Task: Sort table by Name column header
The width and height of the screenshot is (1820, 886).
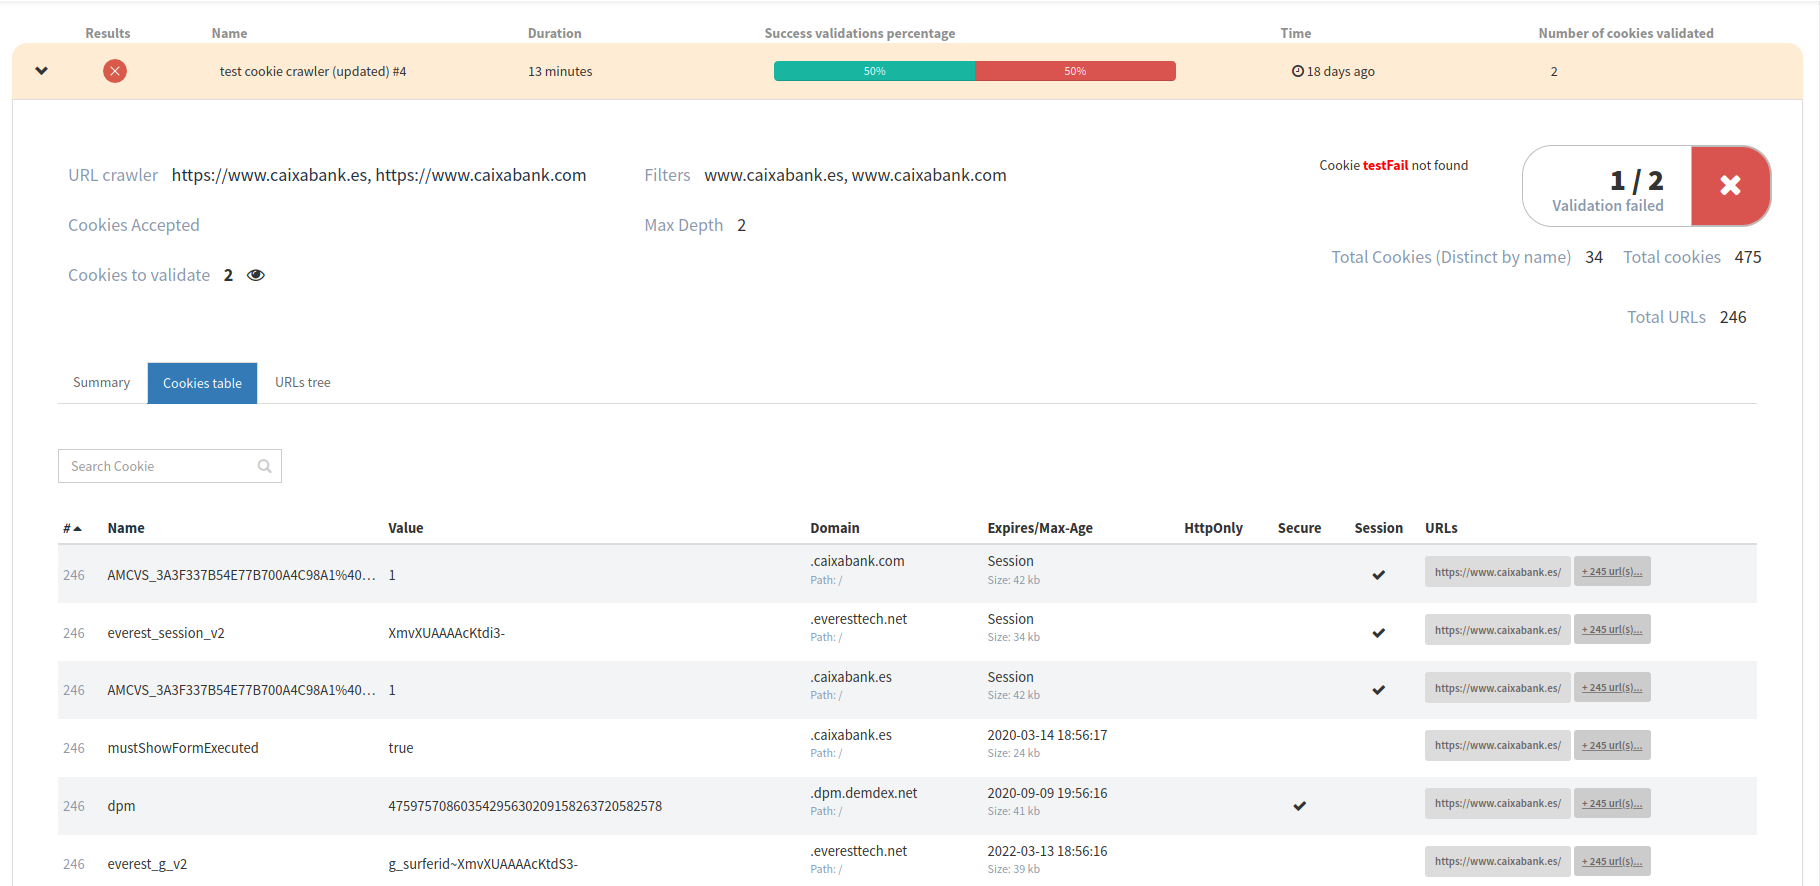Action: click(x=126, y=528)
